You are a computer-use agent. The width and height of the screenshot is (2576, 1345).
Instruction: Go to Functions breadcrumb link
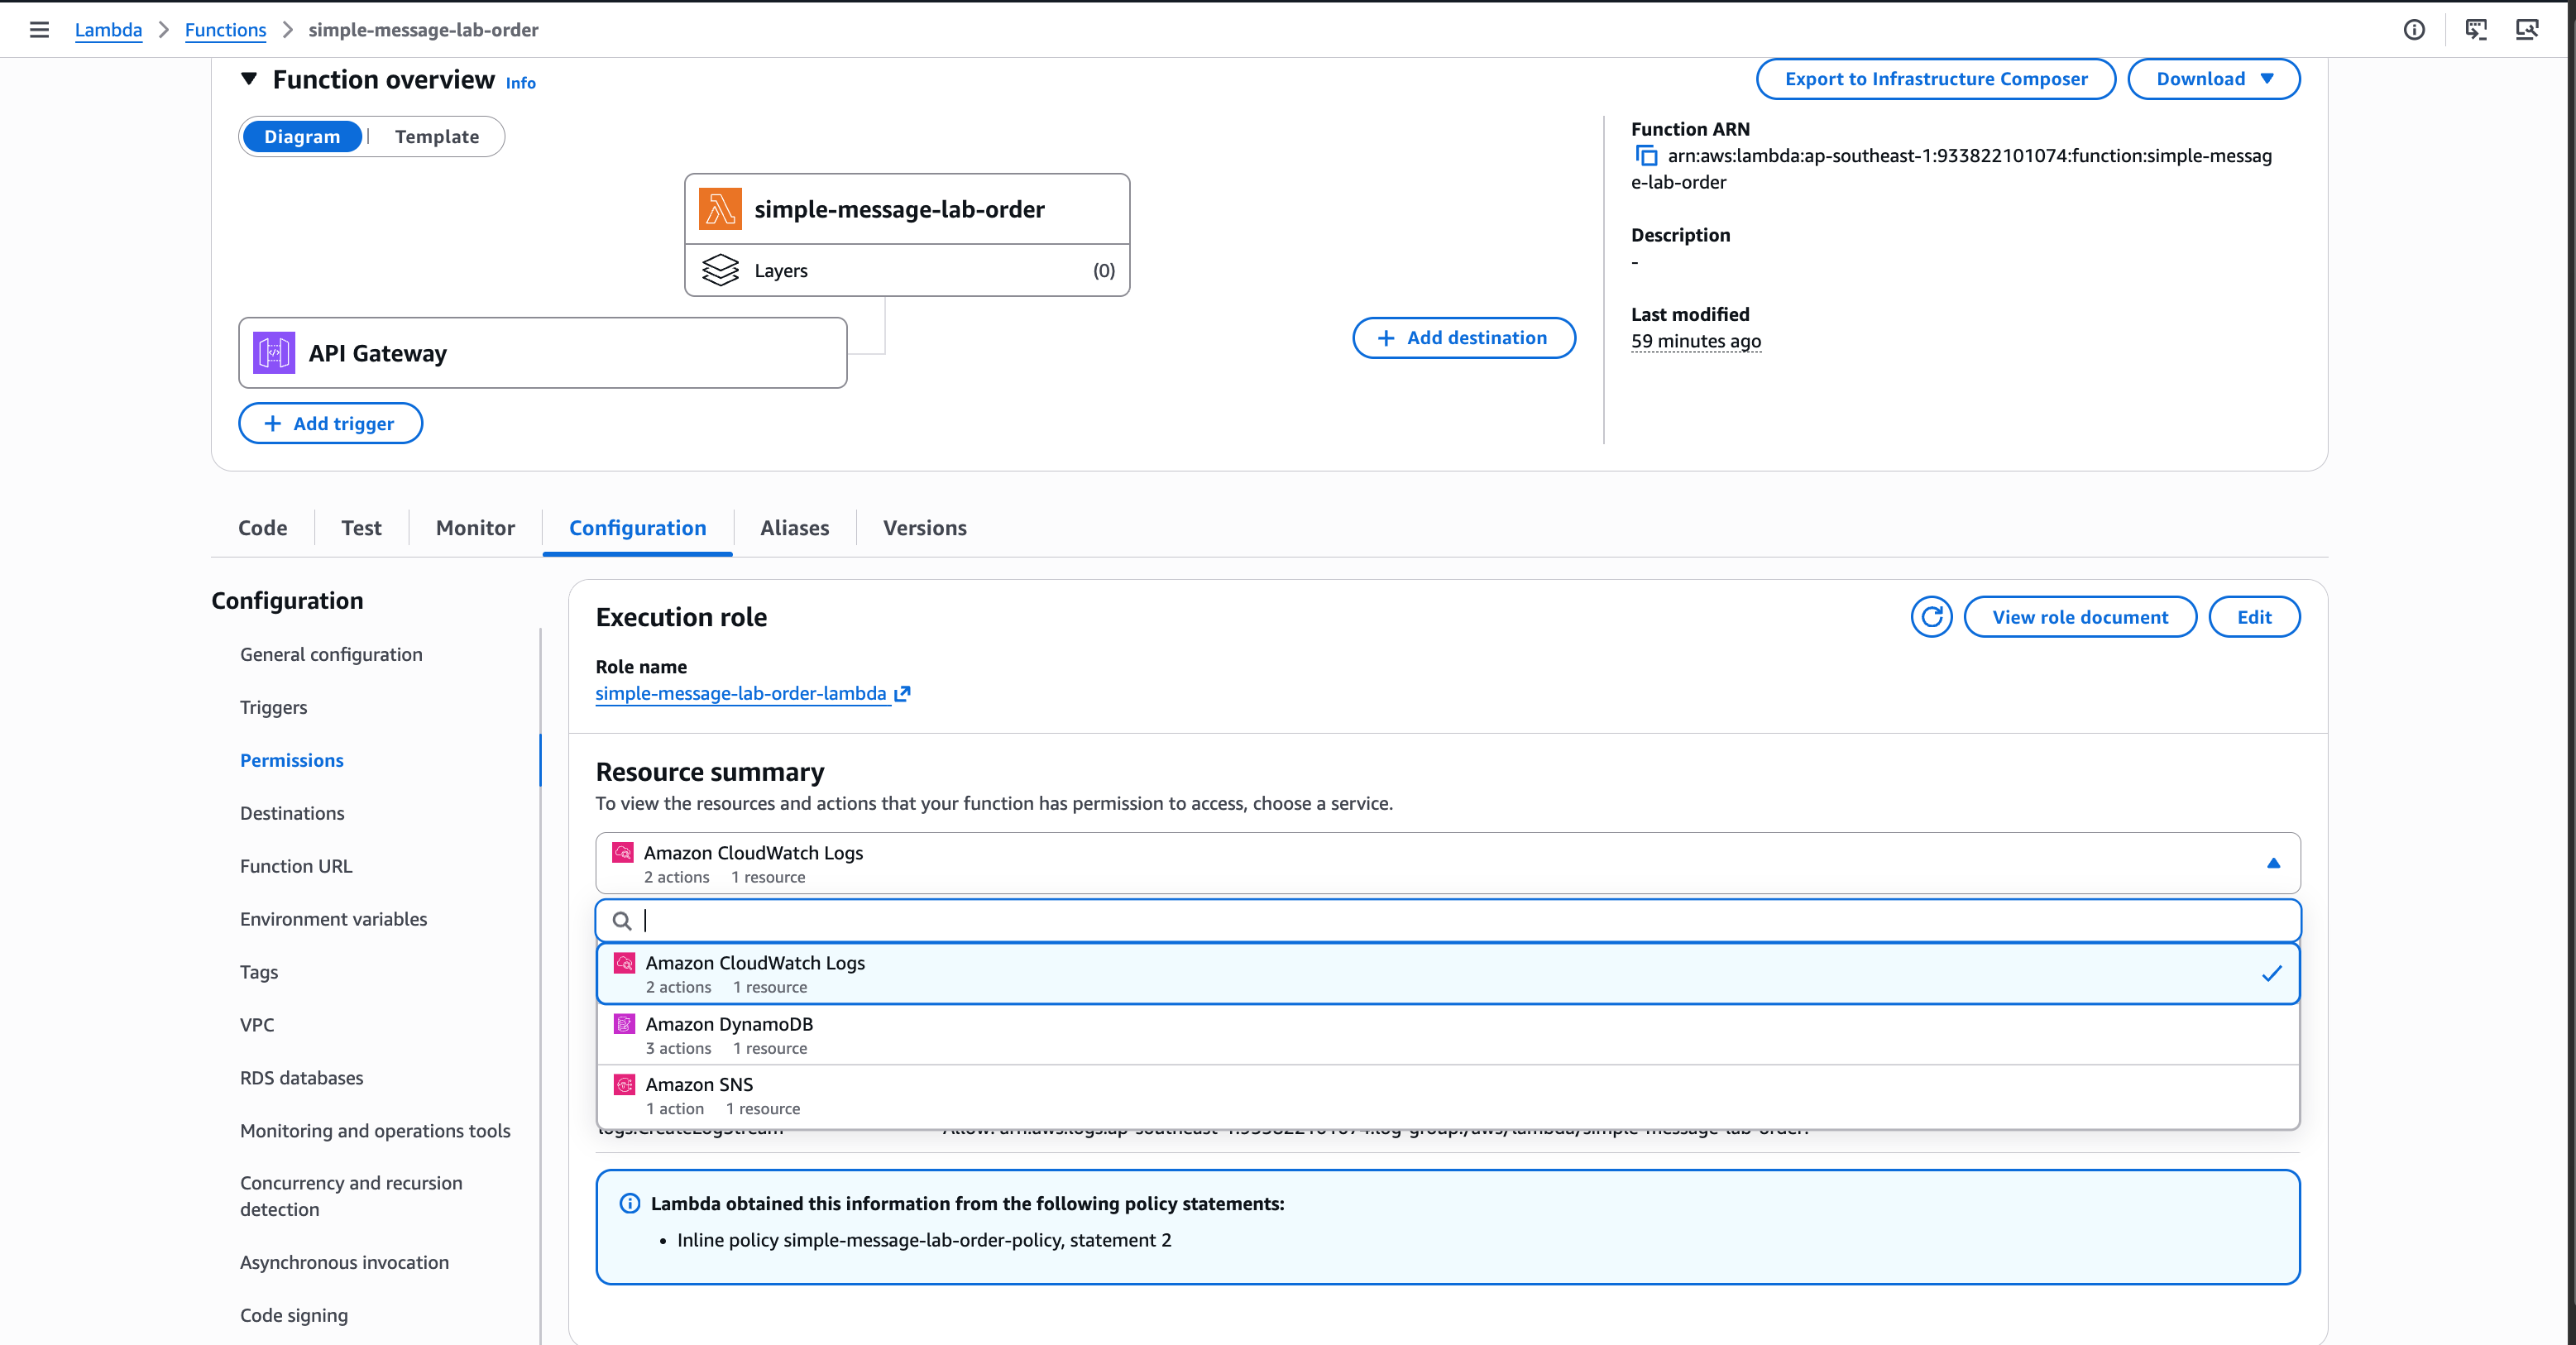(225, 30)
